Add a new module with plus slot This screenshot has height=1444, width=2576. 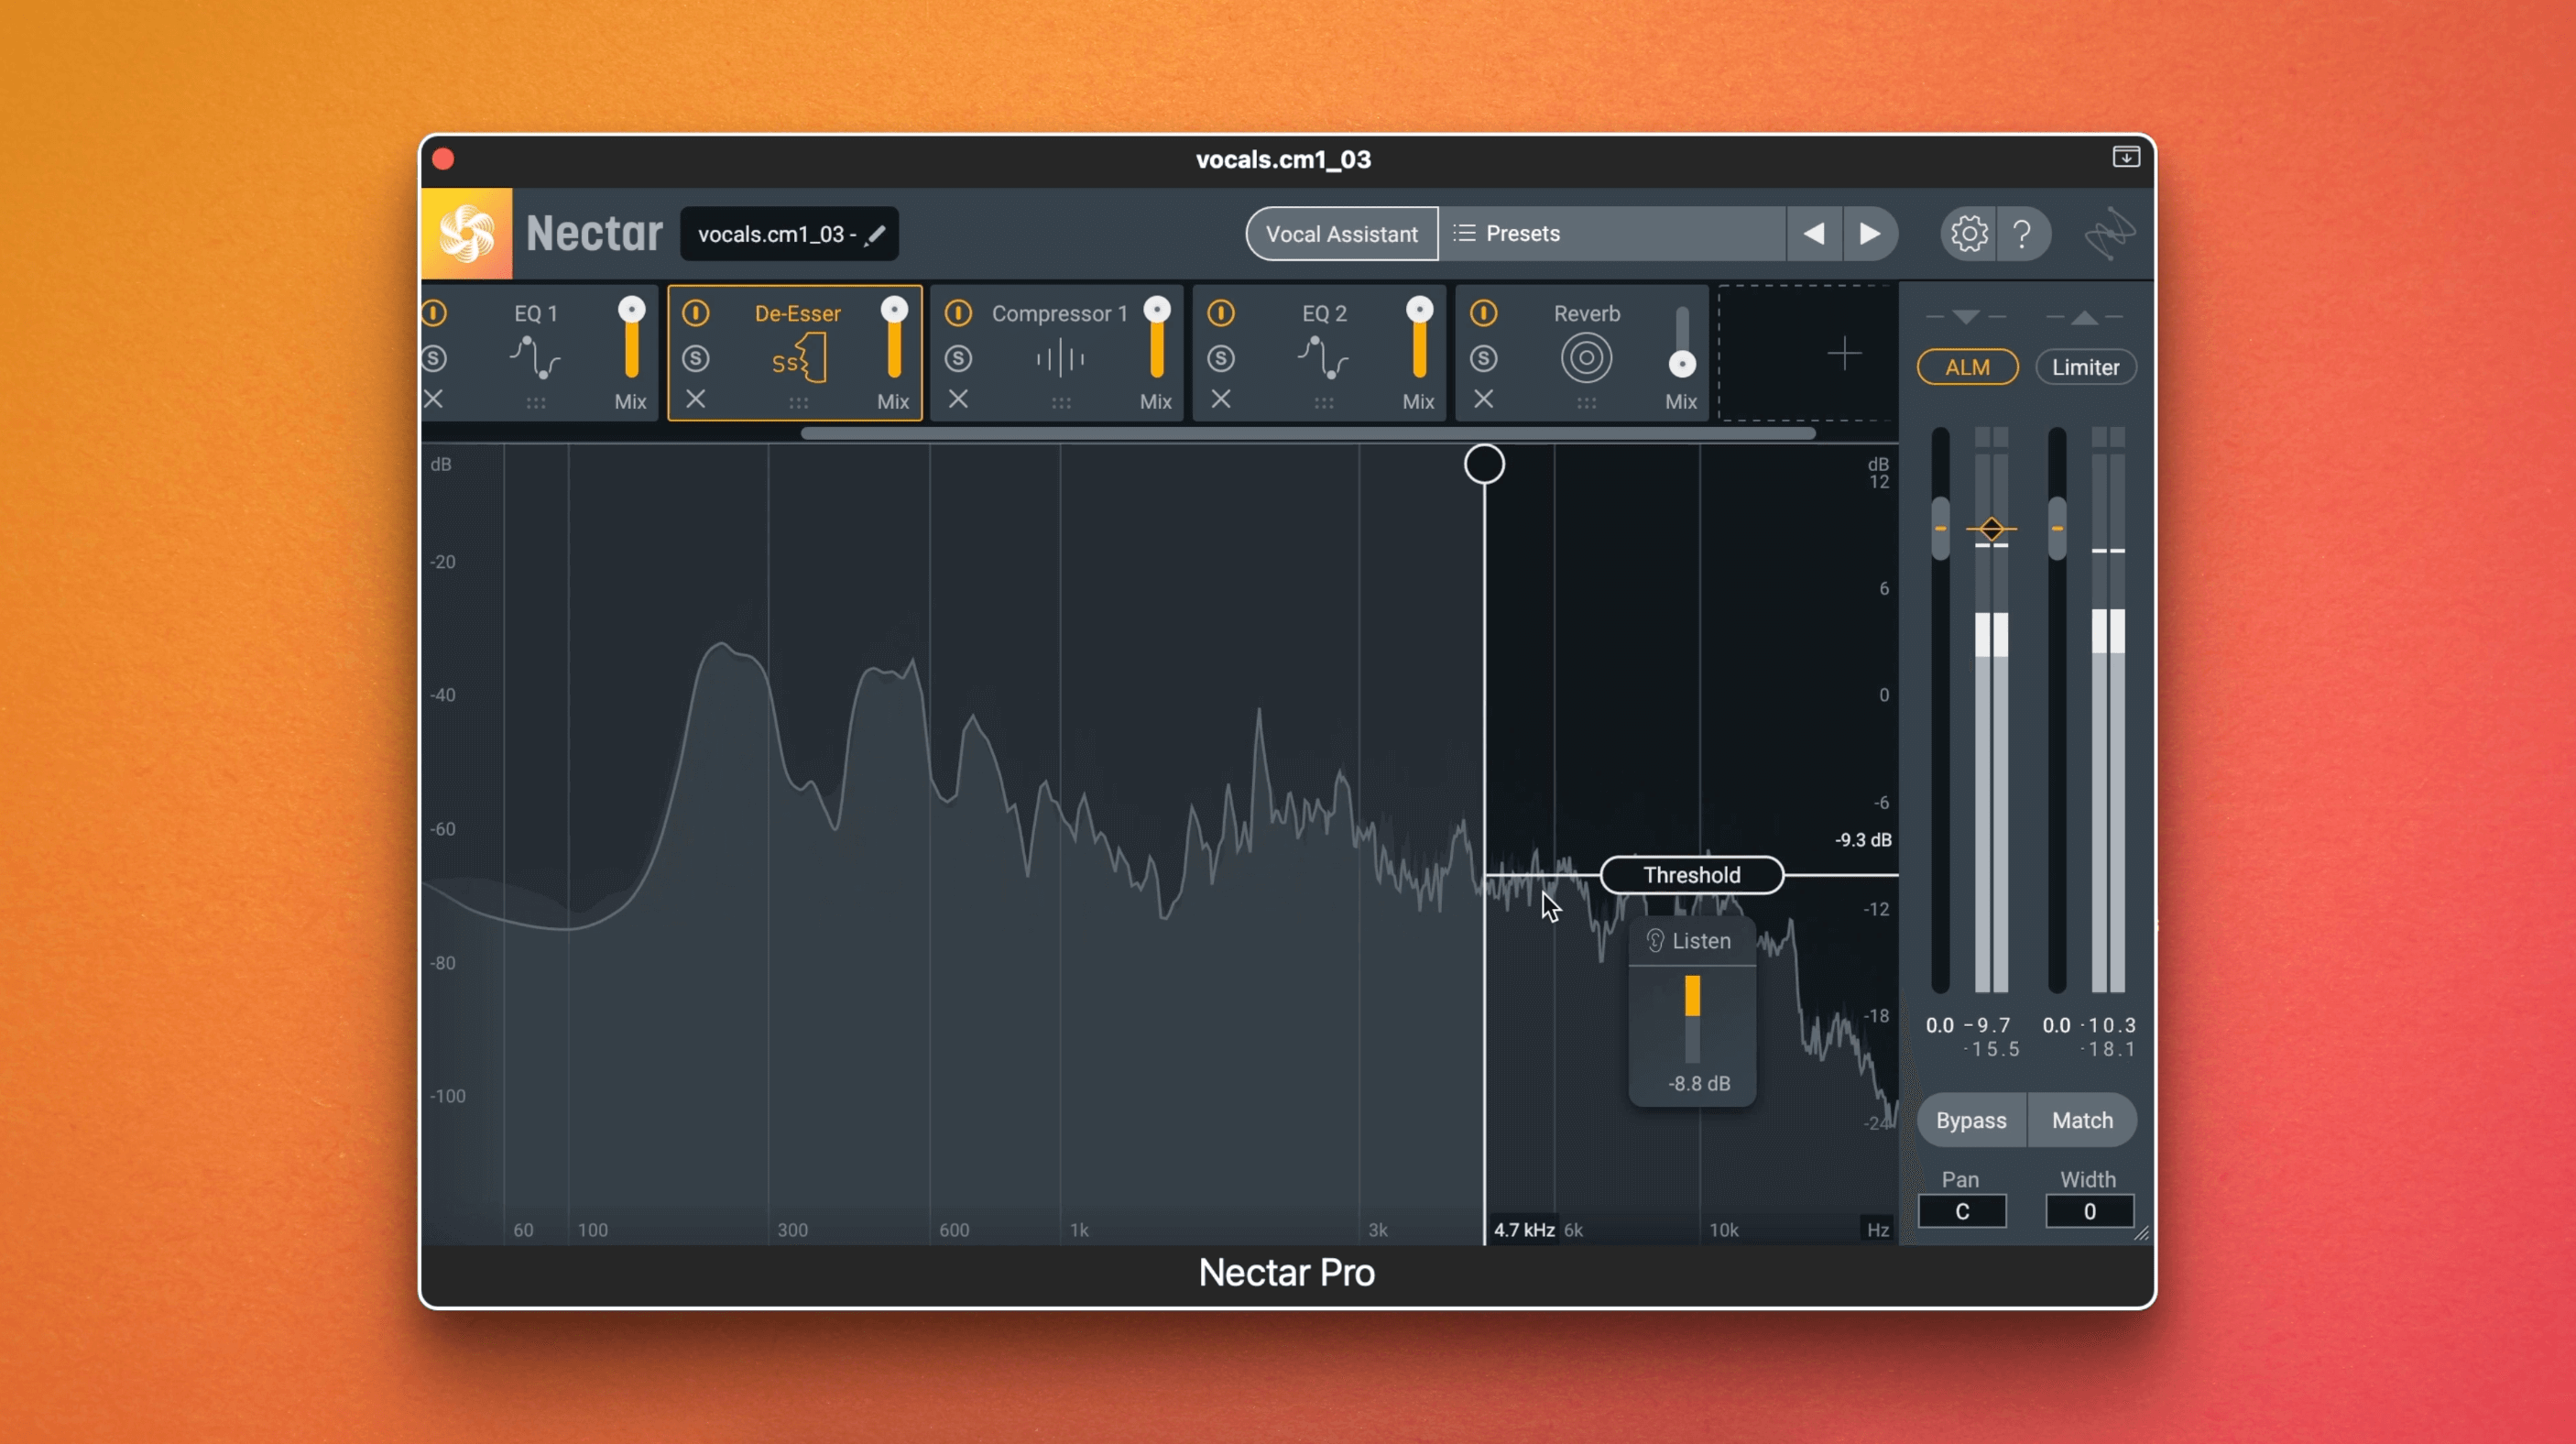coord(1843,353)
